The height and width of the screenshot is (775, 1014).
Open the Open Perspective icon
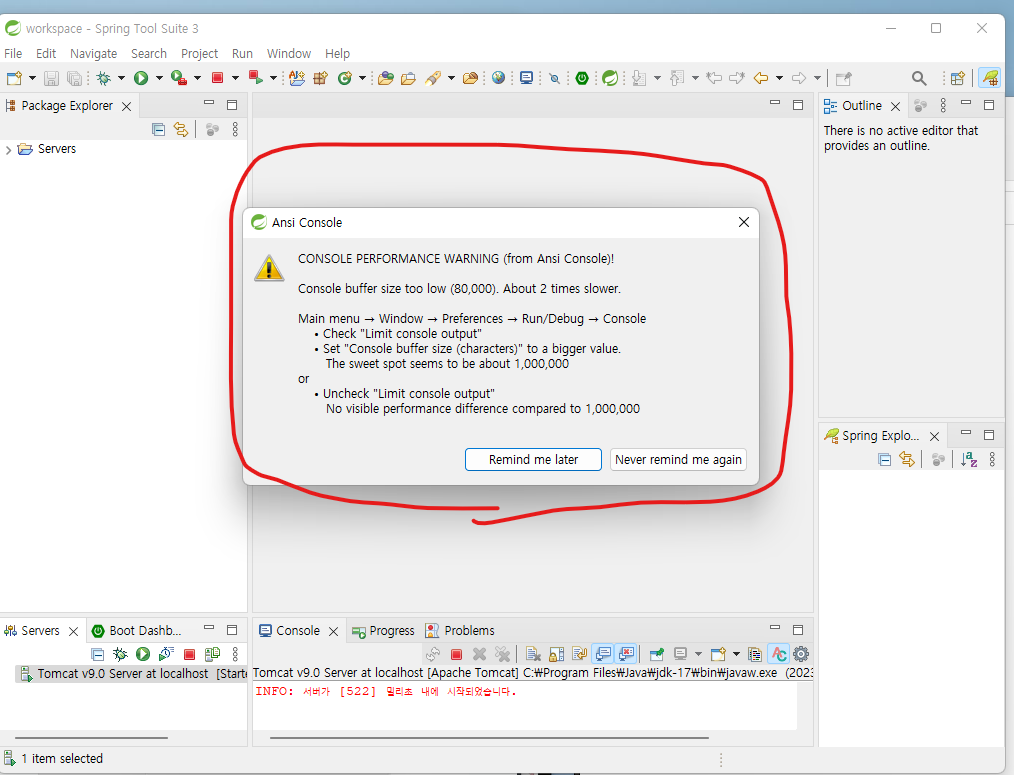(x=958, y=78)
